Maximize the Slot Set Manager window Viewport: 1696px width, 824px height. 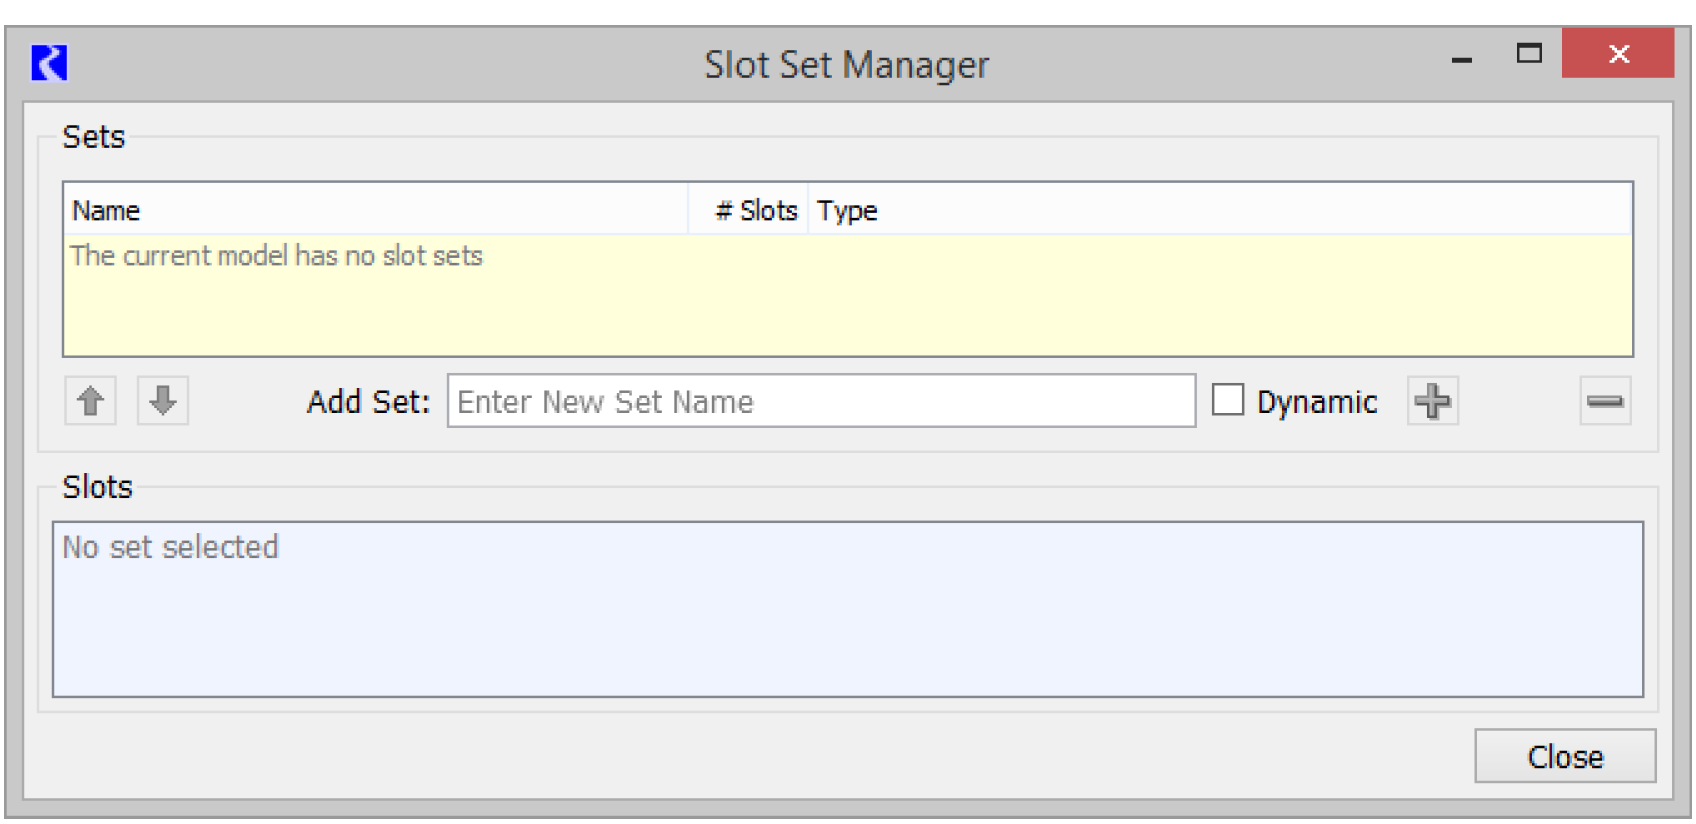point(1529,54)
